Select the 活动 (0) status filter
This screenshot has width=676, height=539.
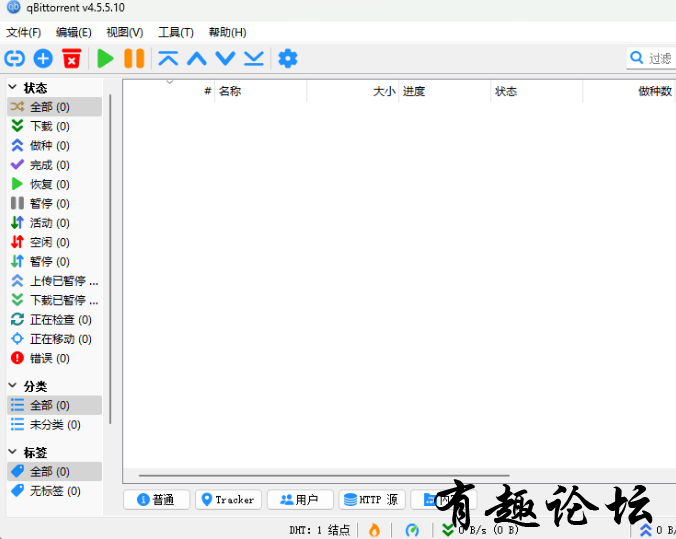(55, 222)
